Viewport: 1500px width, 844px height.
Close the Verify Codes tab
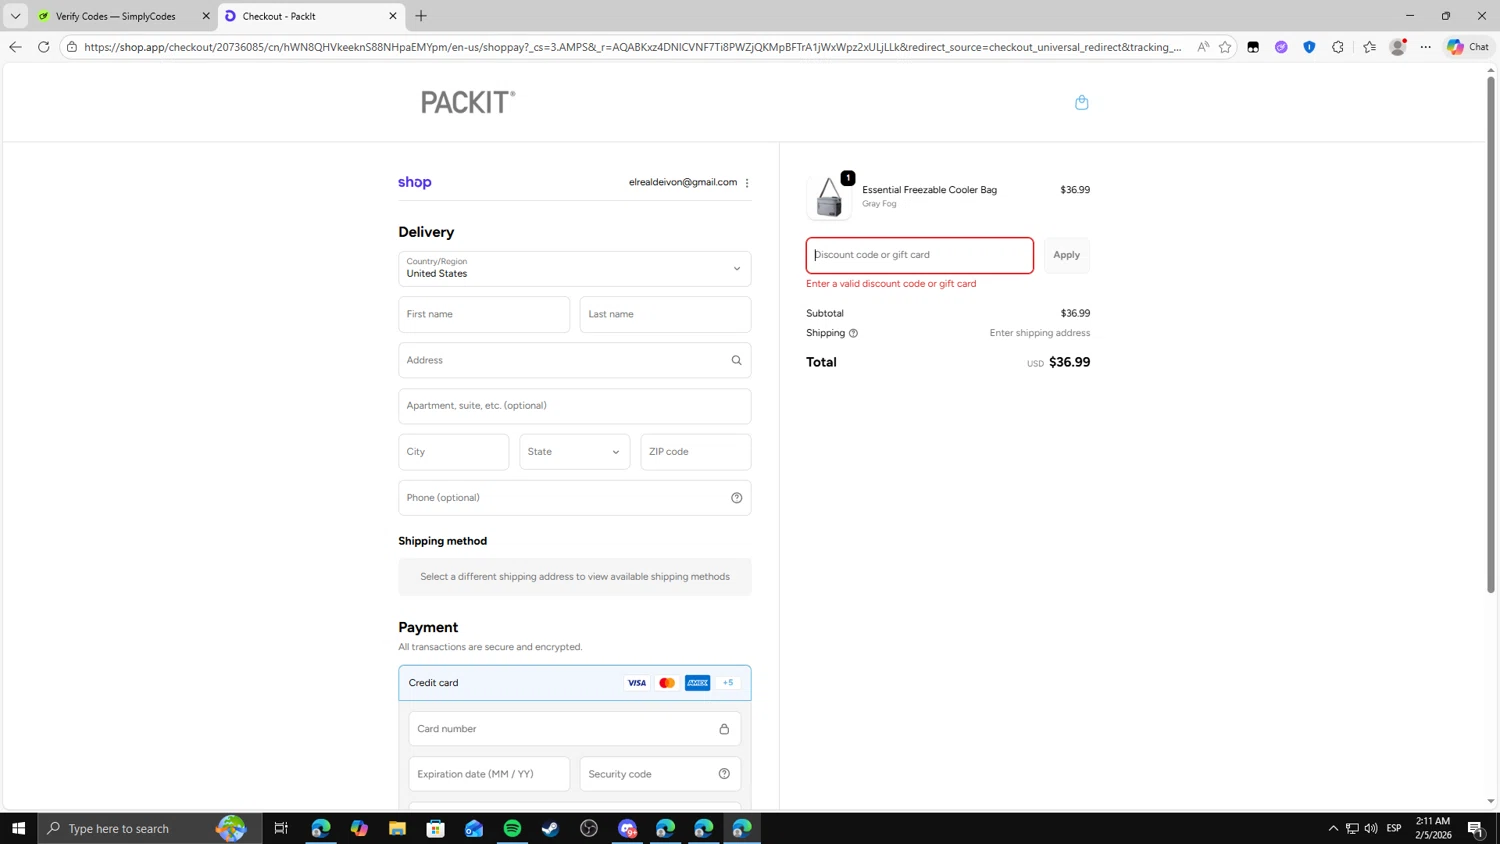(x=206, y=16)
